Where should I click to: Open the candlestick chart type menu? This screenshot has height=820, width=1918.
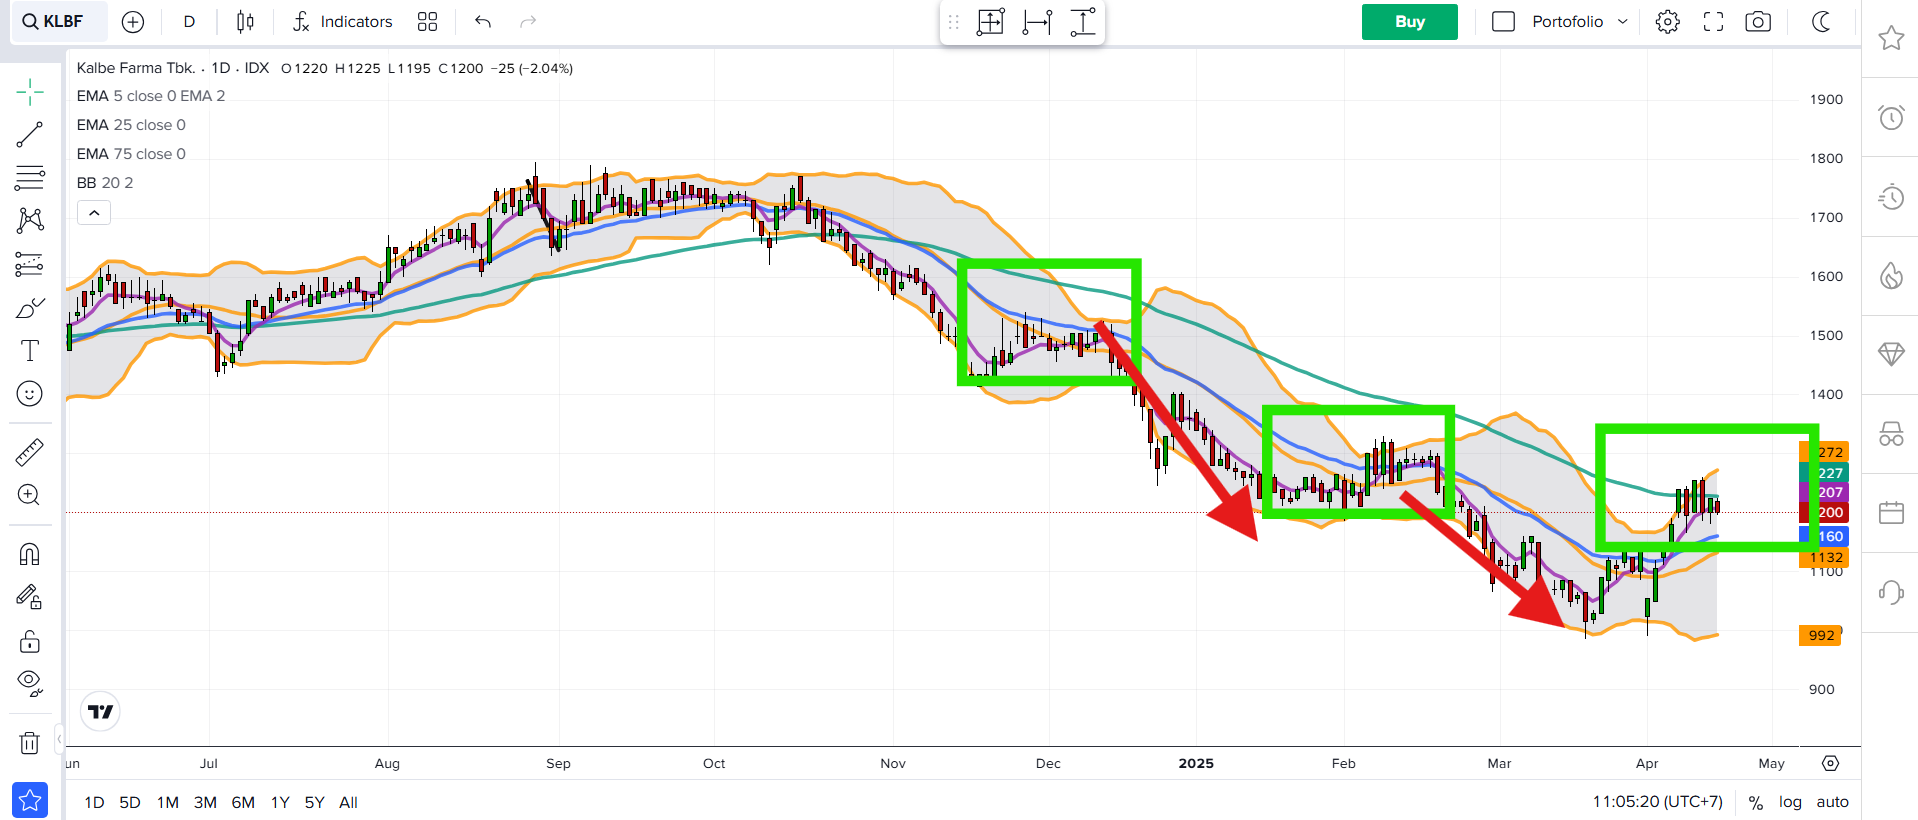245,22
